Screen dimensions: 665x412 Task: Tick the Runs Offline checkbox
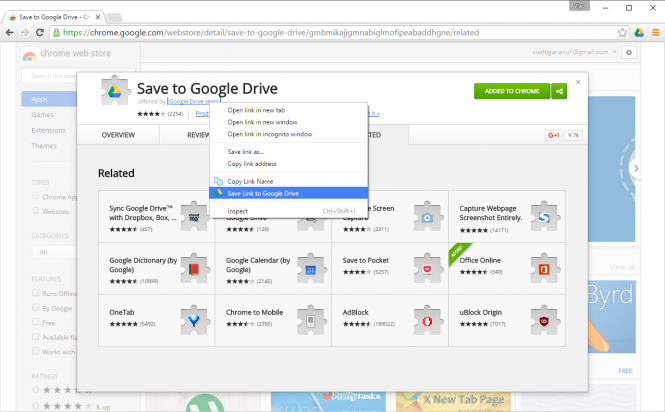[x=36, y=293]
